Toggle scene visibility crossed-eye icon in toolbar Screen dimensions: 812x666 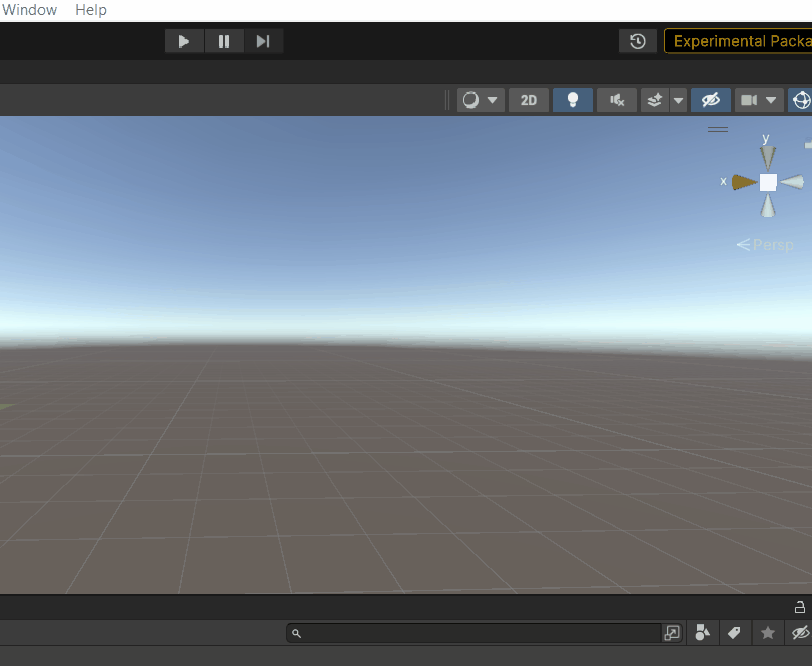(x=711, y=100)
